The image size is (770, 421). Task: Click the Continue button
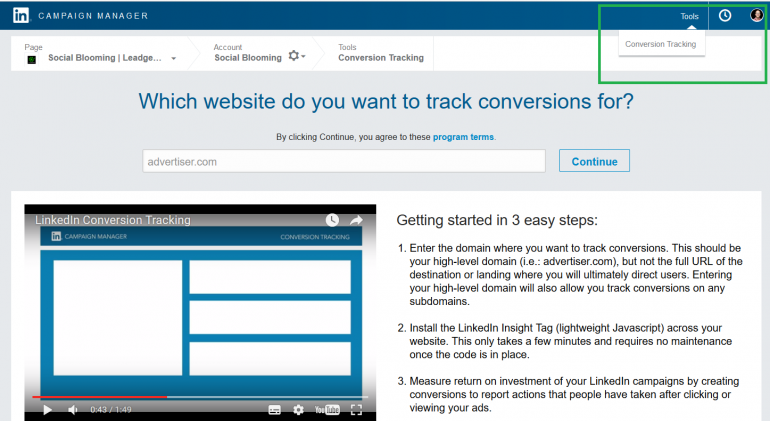tap(594, 161)
